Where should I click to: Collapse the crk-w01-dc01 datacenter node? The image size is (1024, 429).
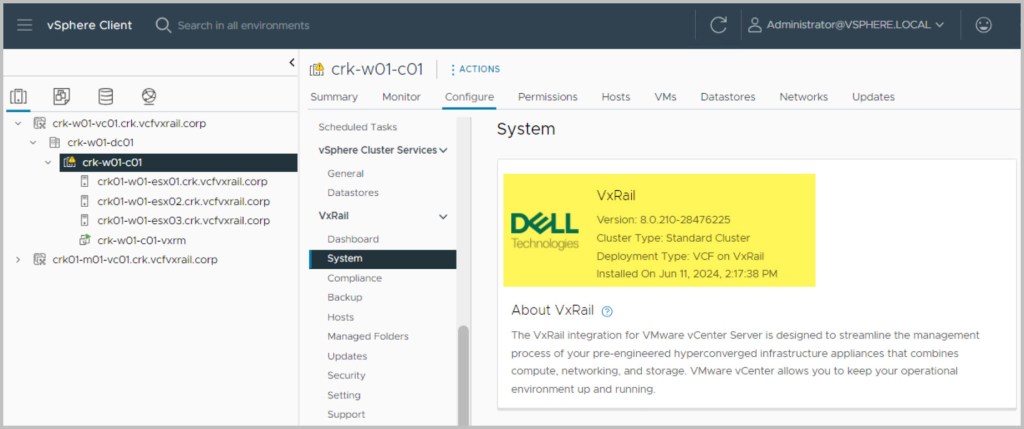click(x=32, y=142)
